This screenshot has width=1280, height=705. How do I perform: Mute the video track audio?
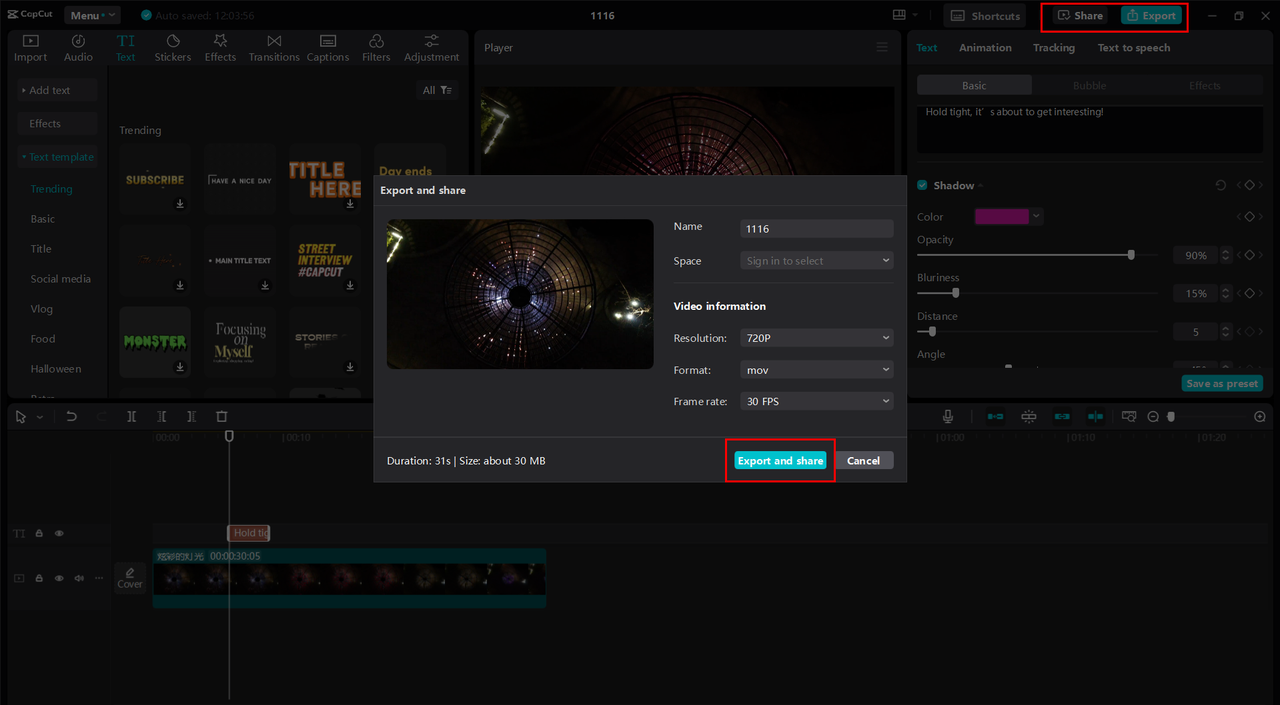(x=79, y=578)
